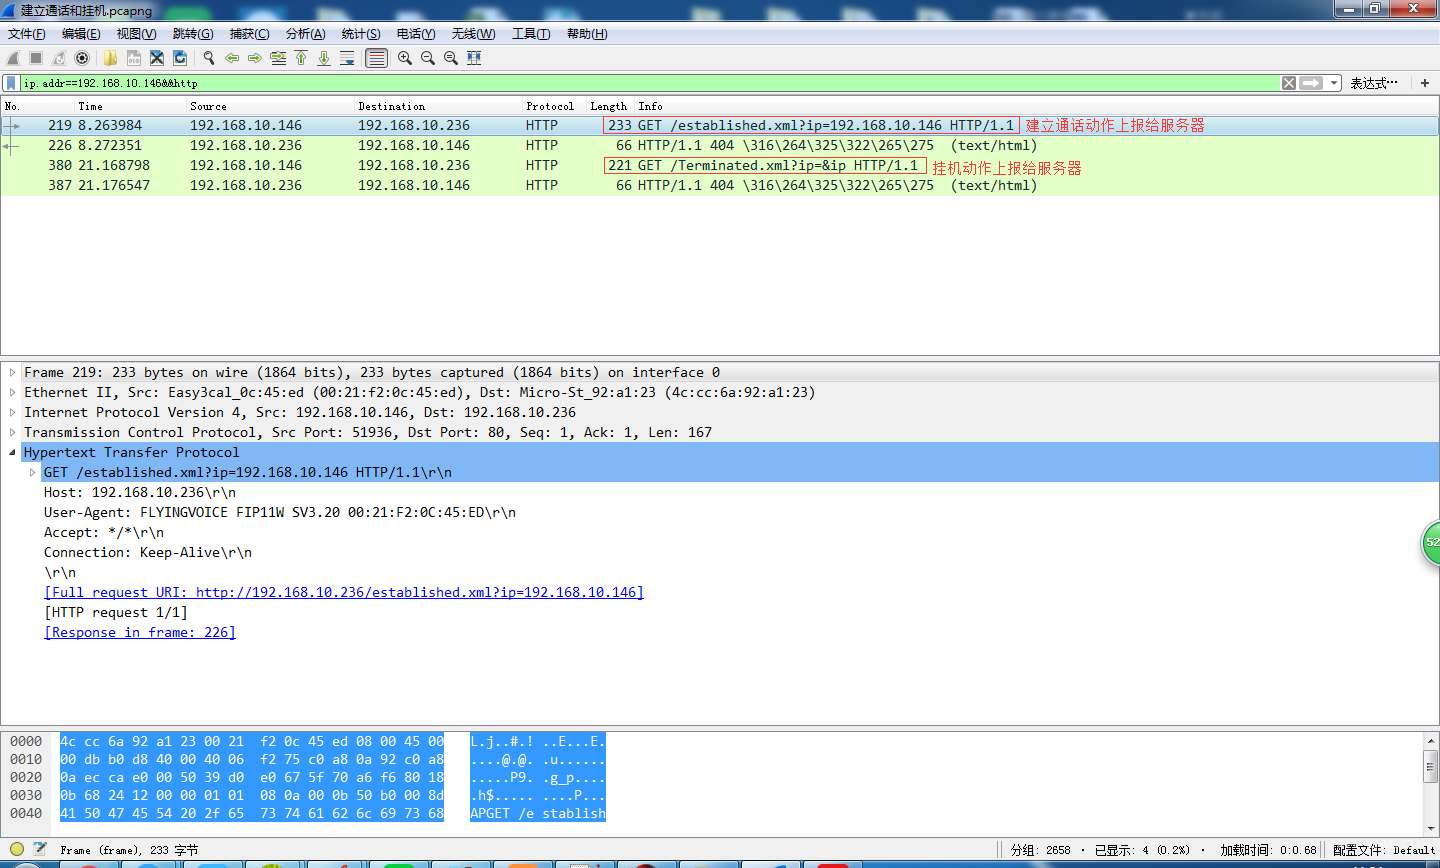Open the filter history dropdown arrow

pyautogui.click(x=1334, y=83)
